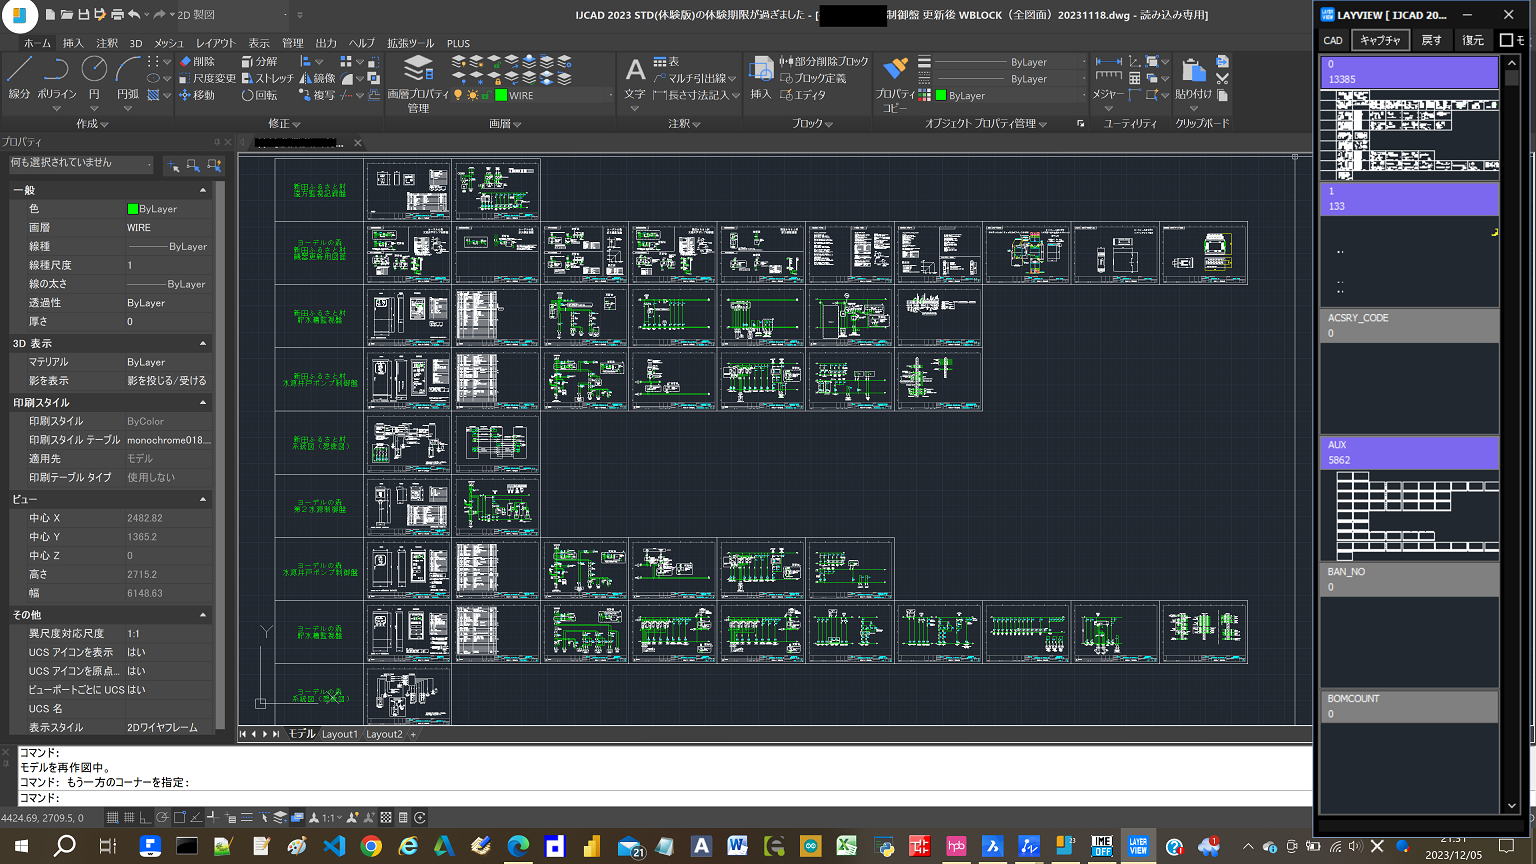The width and height of the screenshot is (1536, 864).
Task: Switch to the Layout1 tab
Action: (339, 734)
